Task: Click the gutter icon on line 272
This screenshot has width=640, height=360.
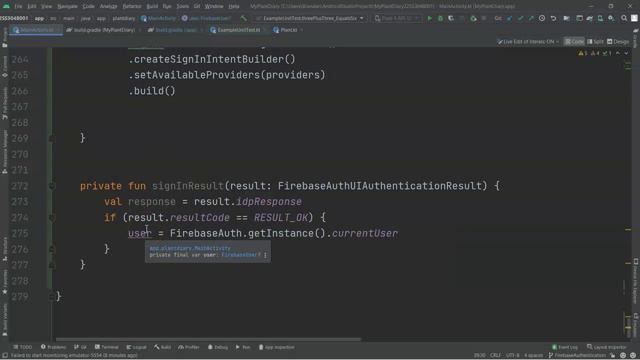Action: [52, 186]
